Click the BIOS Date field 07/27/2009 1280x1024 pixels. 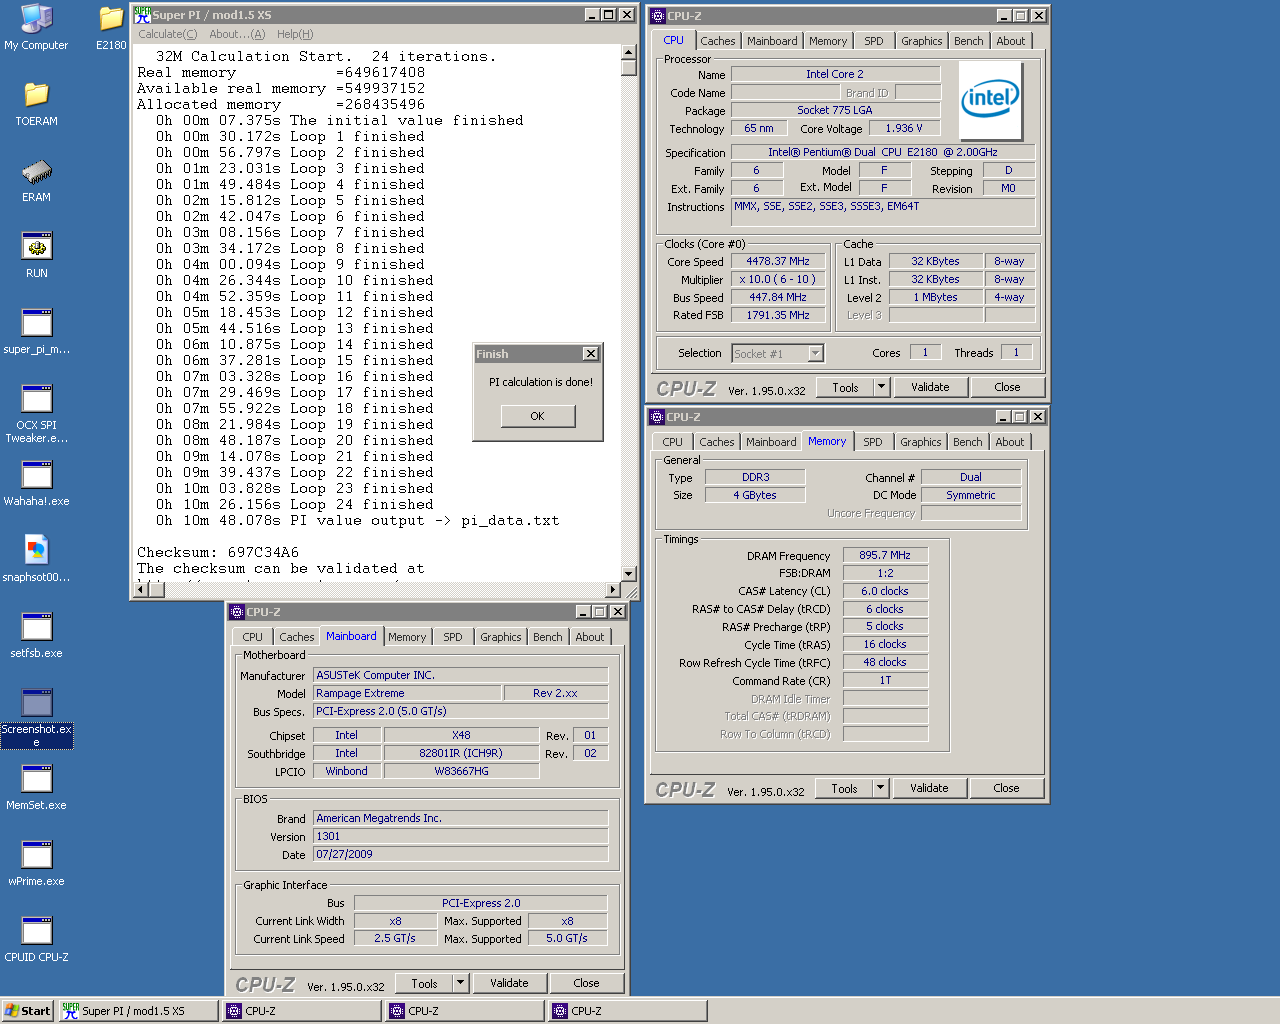[460, 855]
